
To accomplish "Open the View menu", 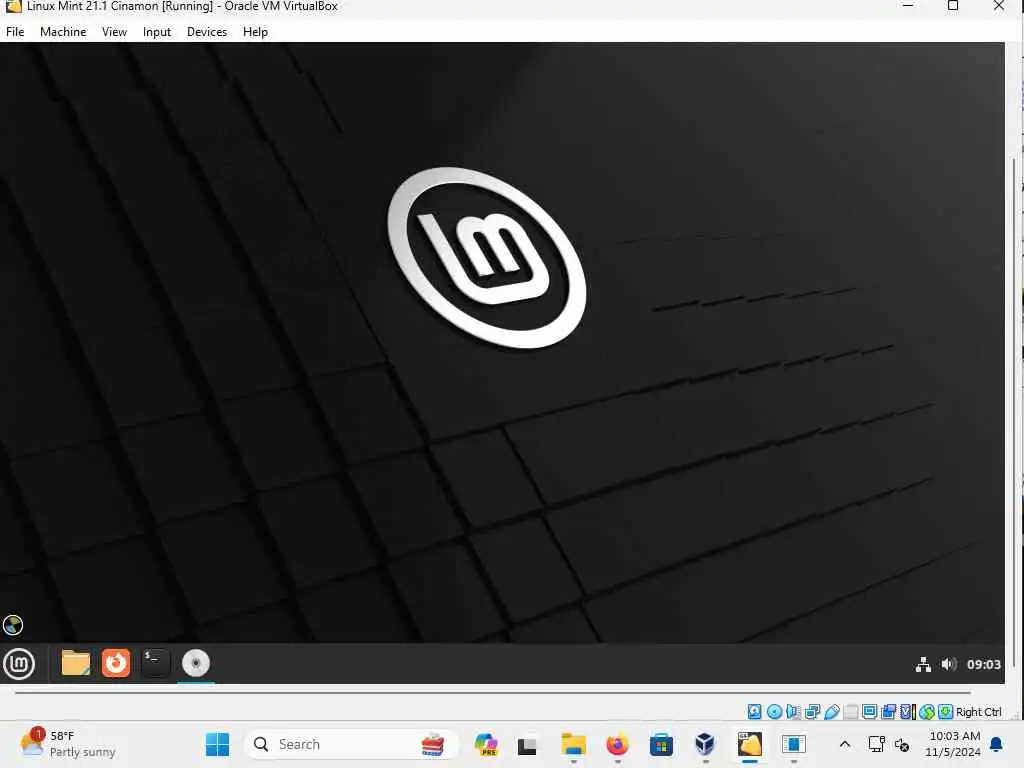I will coord(114,32).
